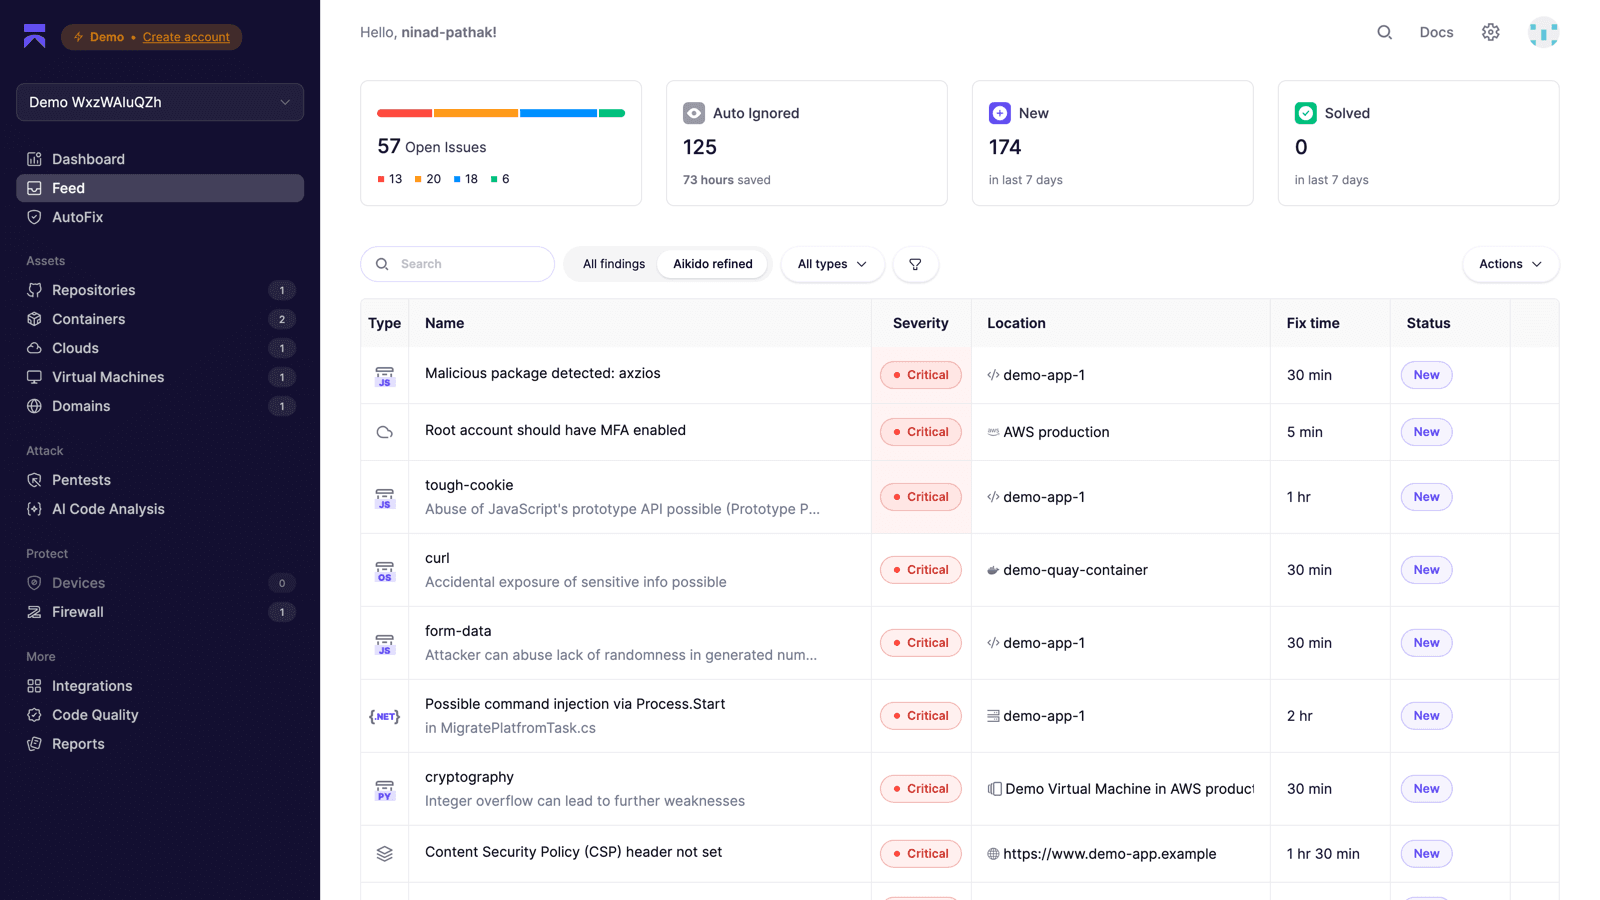The width and height of the screenshot is (1600, 900).
Task: Open the Auto Ignored 125 card
Action: click(807, 143)
